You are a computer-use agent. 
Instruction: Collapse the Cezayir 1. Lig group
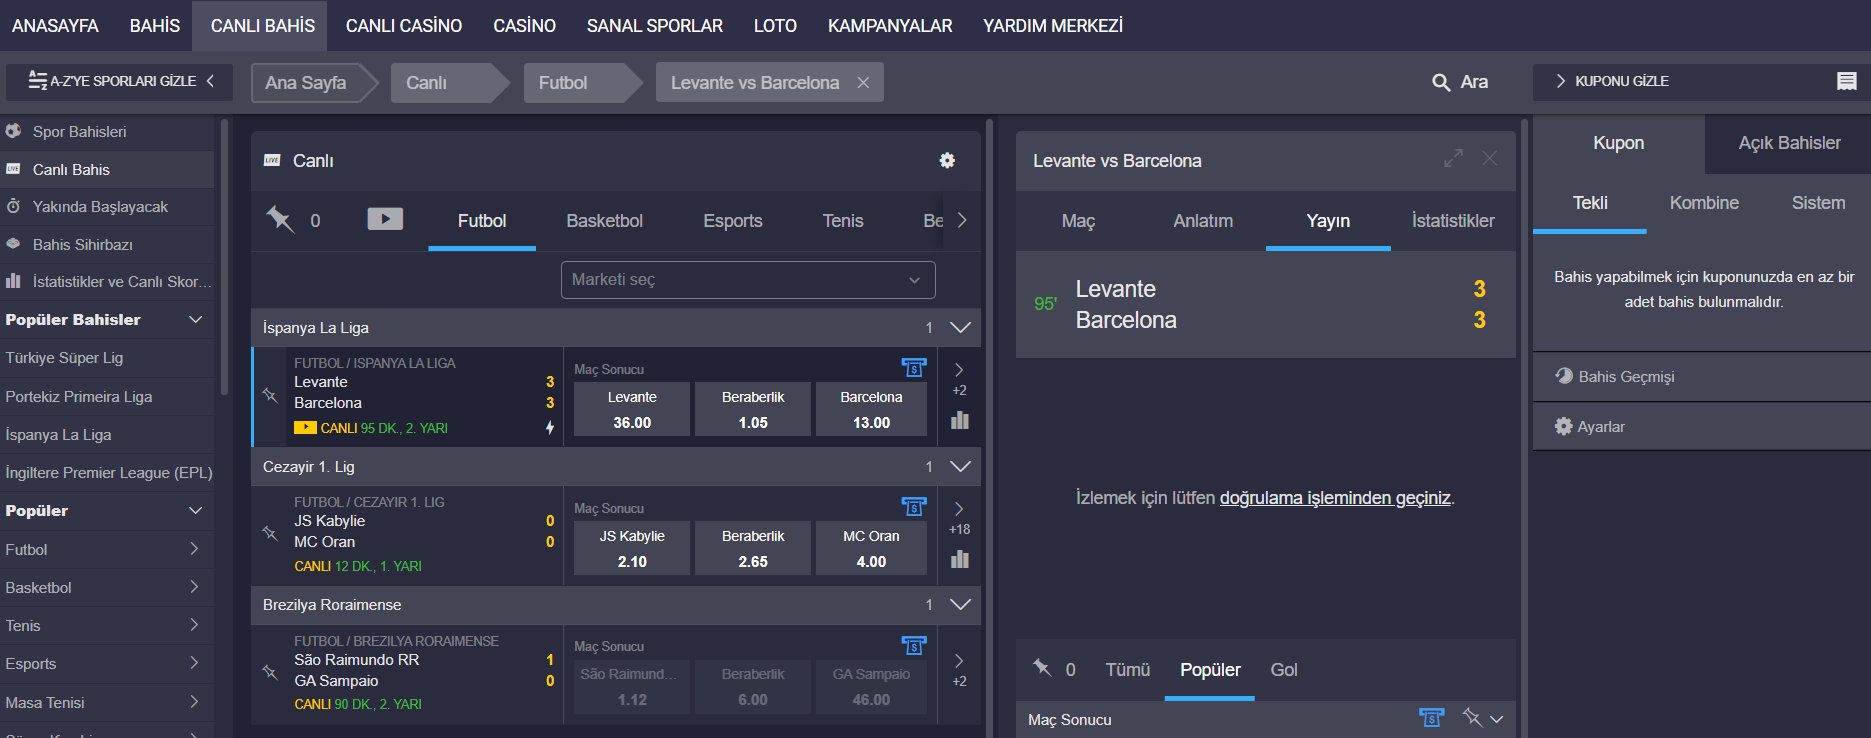[x=960, y=466]
